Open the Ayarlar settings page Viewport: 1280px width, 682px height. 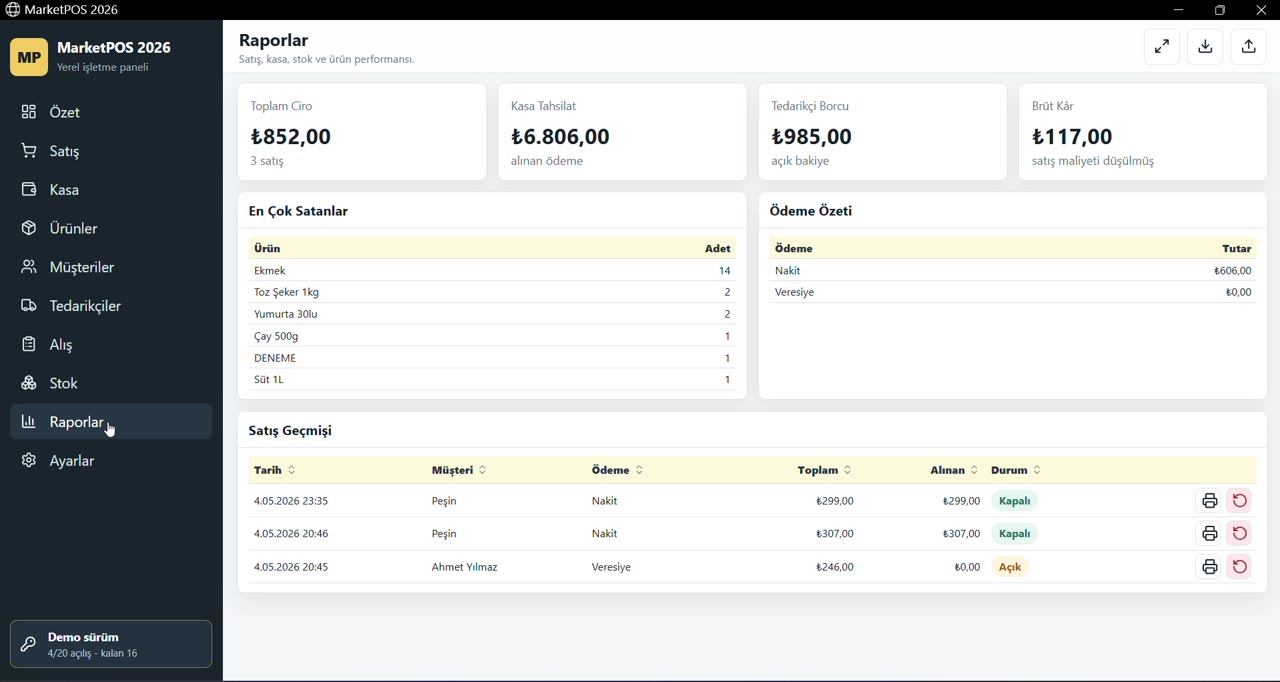point(111,461)
